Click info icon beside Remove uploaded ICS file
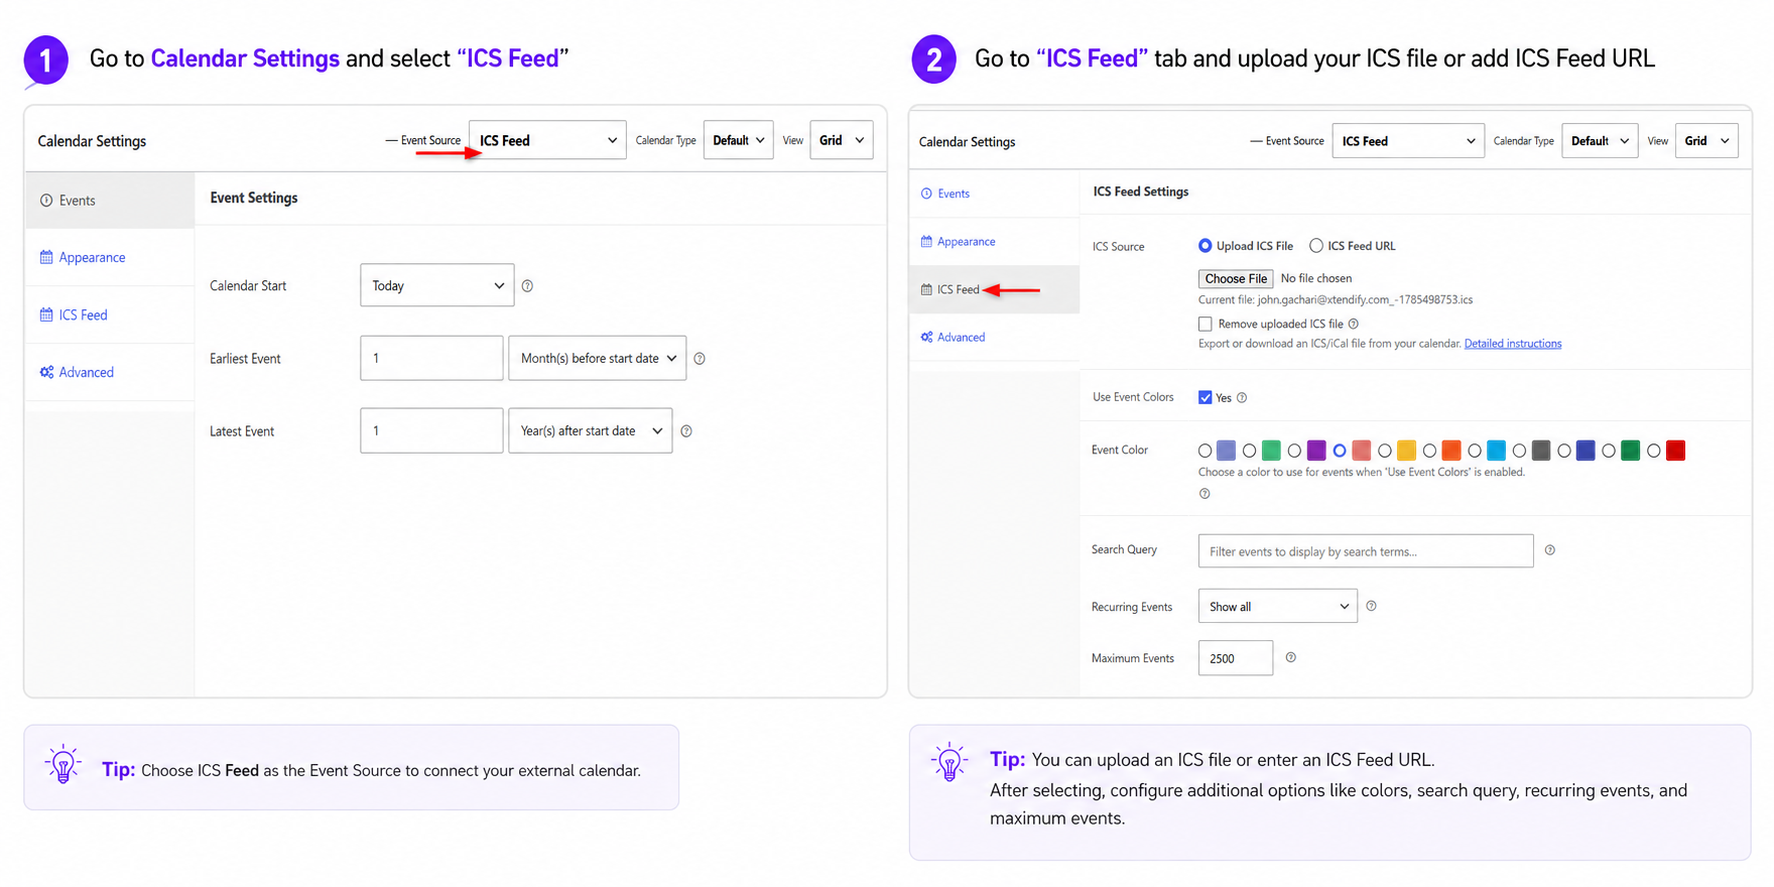 [1353, 324]
